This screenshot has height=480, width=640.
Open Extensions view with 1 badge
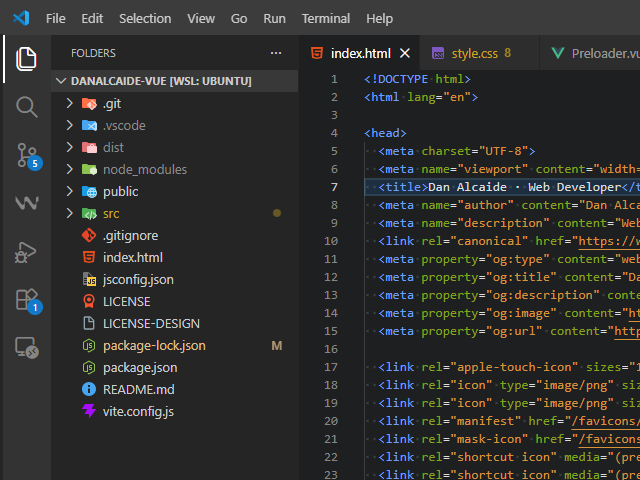(28, 301)
